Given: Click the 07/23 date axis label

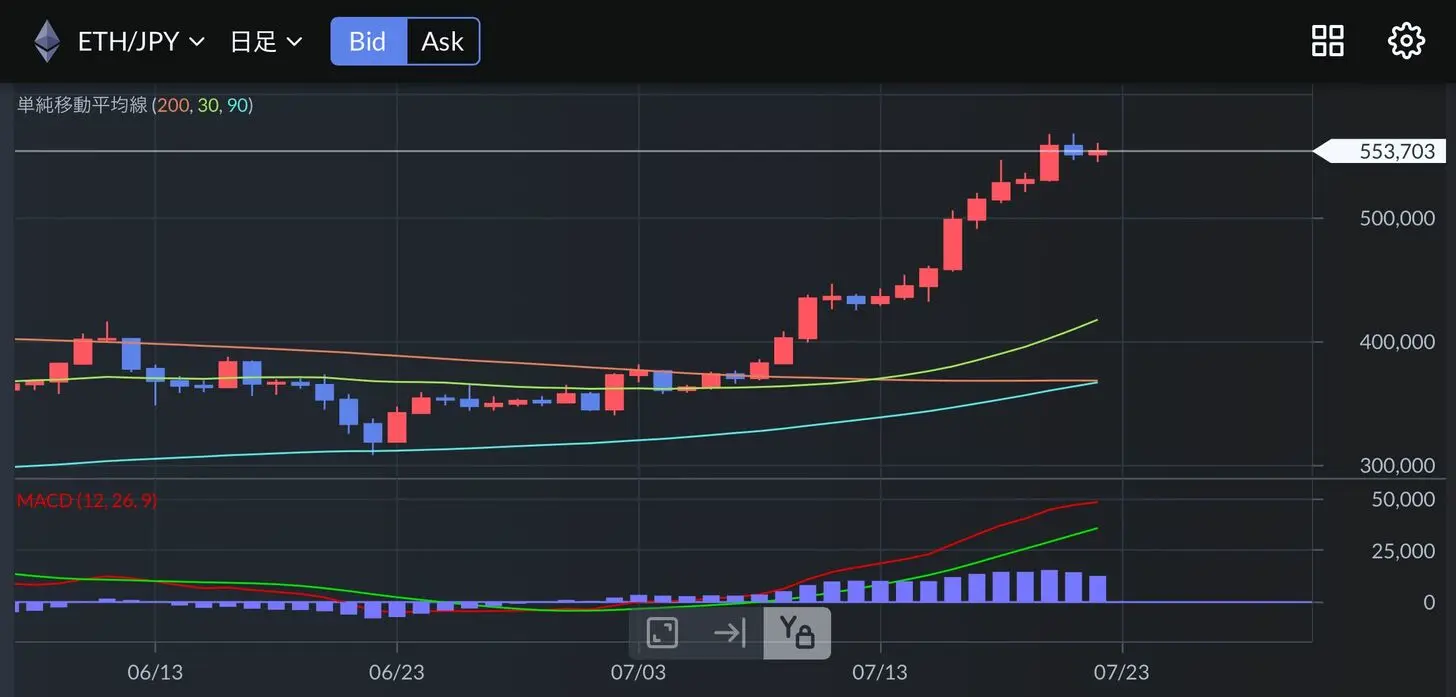Looking at the screenshot, I should pos(1123,671).
